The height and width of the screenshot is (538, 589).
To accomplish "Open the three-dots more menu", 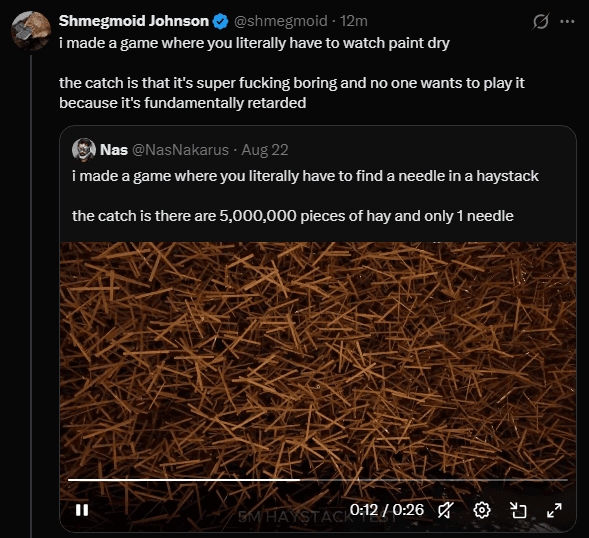I will [x=567, y=21].
